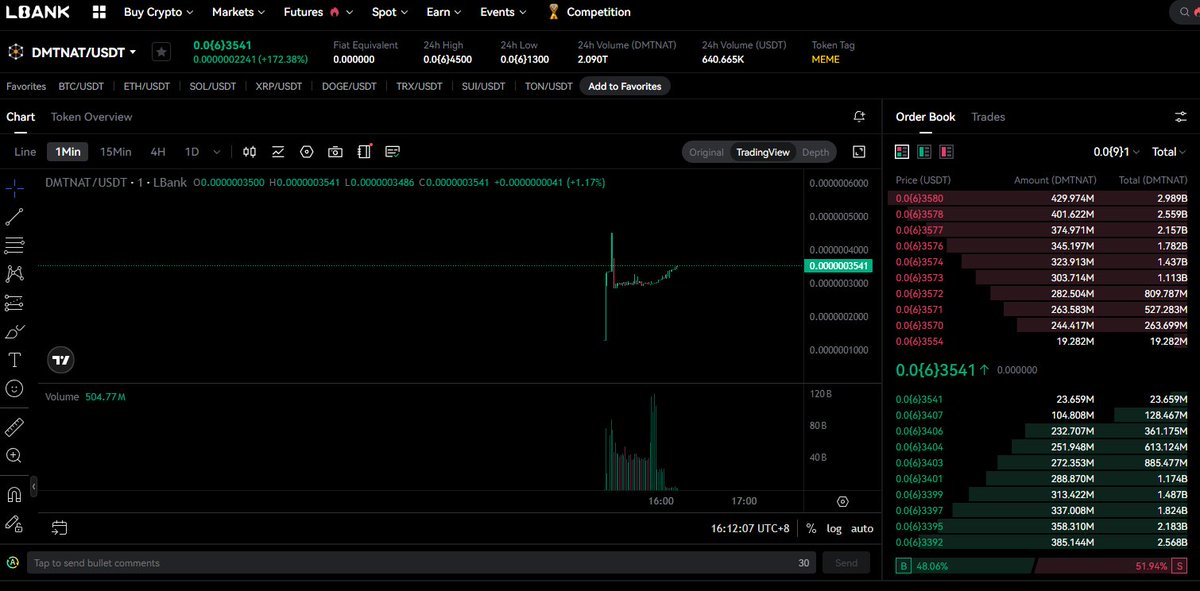
Task: Select the Order Book tab
Action: [x=925, y=117]
